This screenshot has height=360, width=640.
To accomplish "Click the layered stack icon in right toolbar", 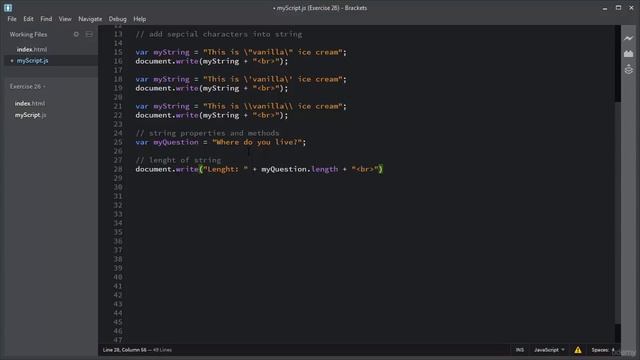I will point(629,69).
